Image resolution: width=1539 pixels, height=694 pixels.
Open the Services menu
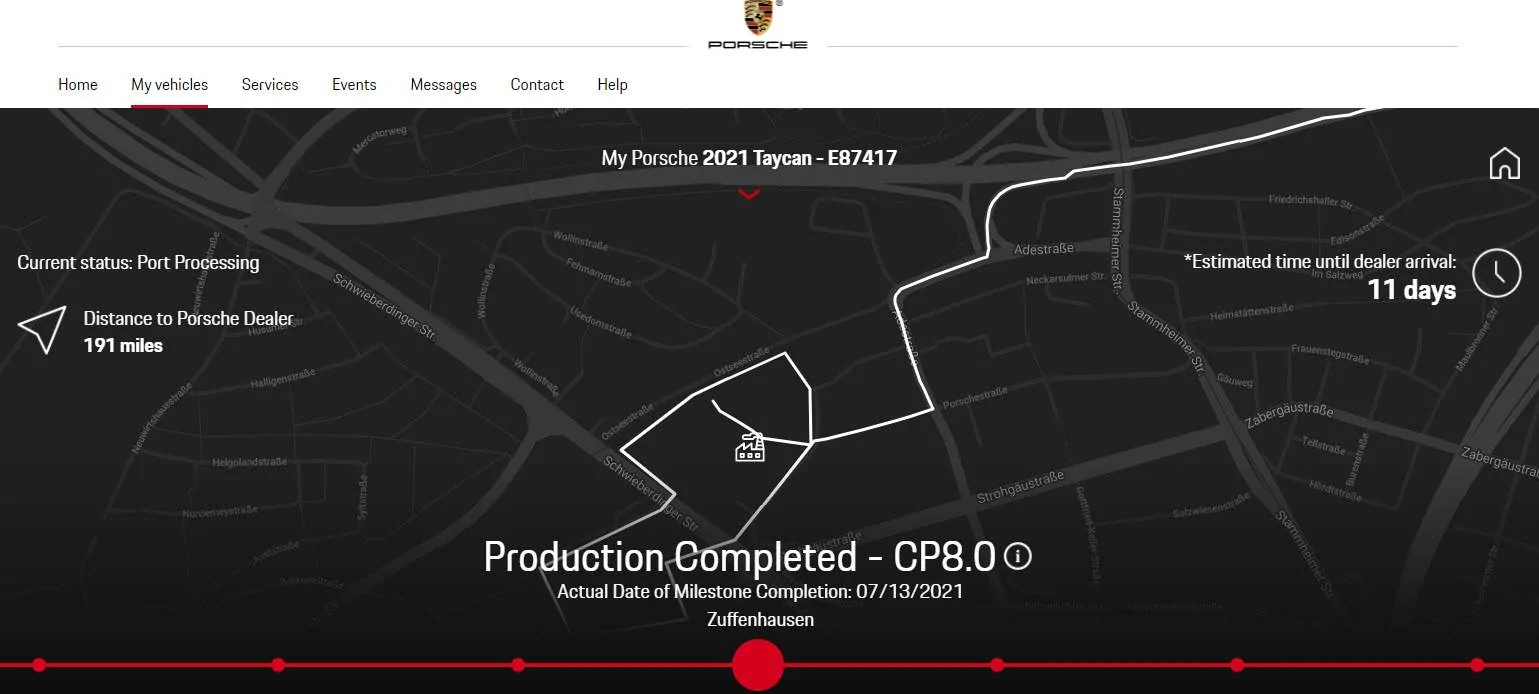point(270,85)
